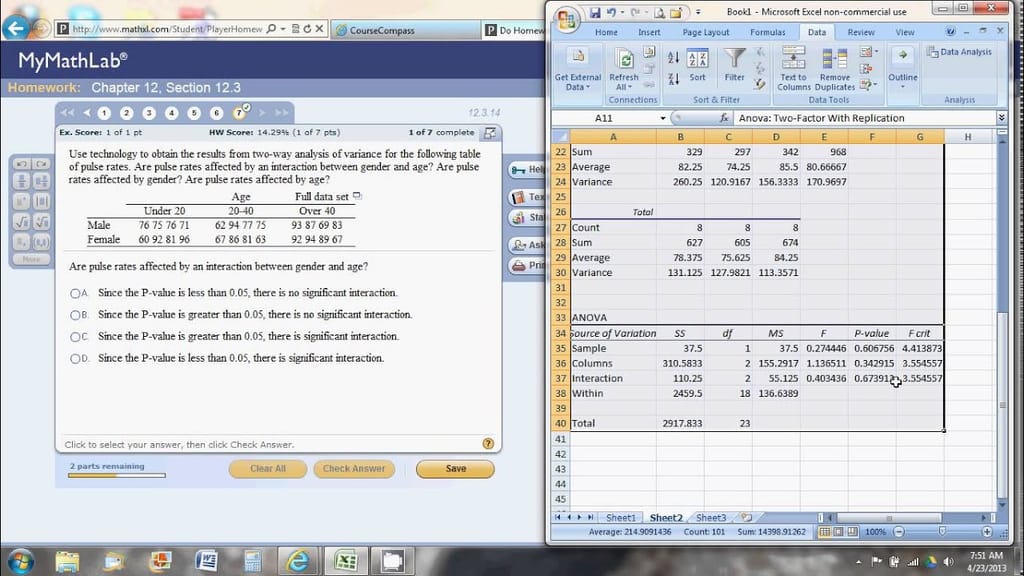Select the square root icon in math palette

(x=22, y=220)
